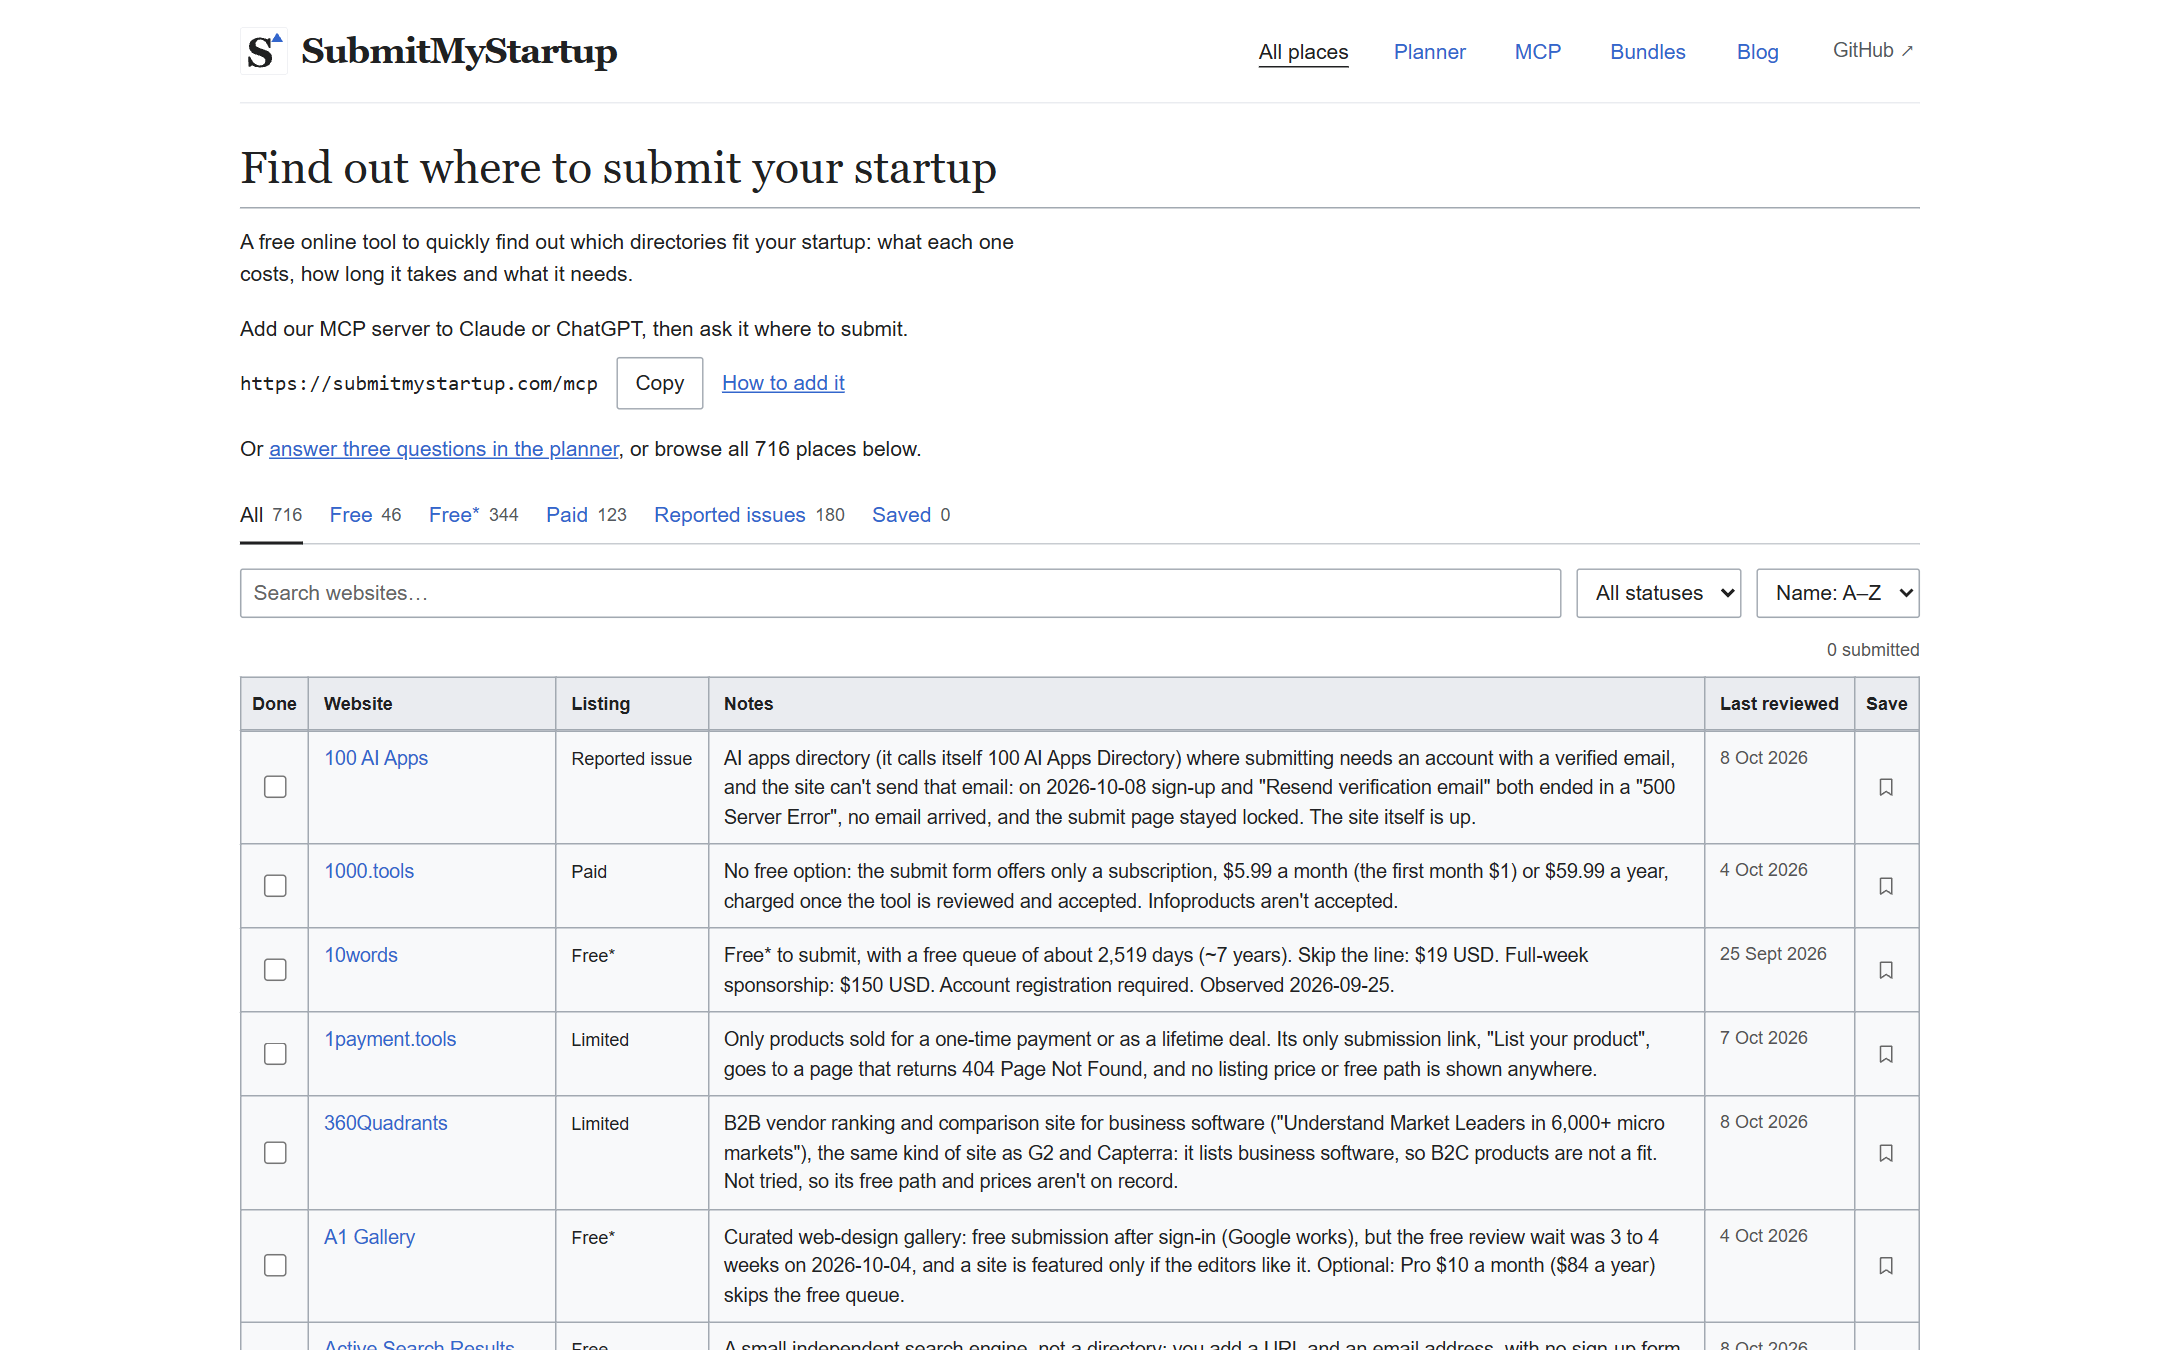Open the A1 Gallery website link
2160x1350 pixels.
370,1237
